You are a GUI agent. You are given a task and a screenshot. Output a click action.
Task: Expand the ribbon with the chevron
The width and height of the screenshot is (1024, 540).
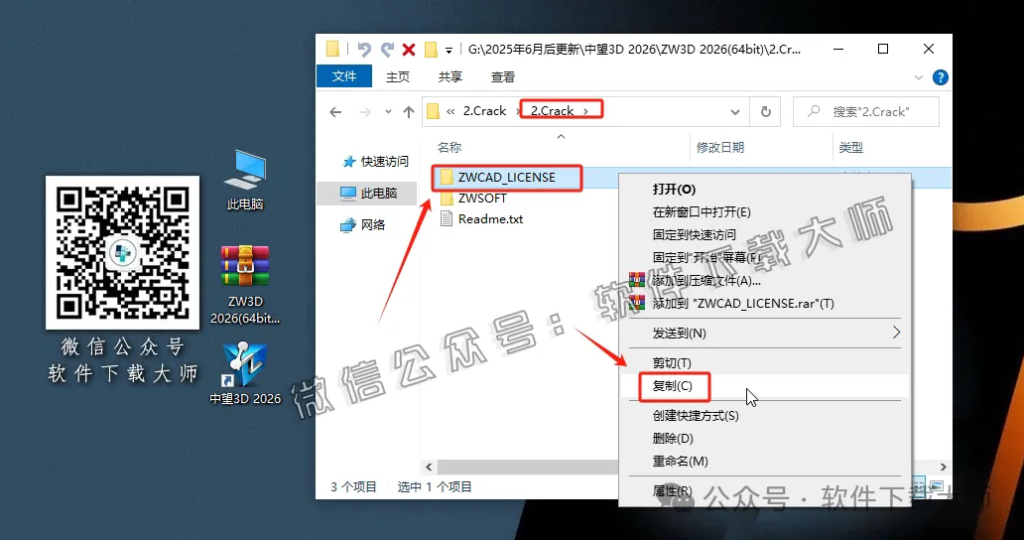(x=918, y=77)
